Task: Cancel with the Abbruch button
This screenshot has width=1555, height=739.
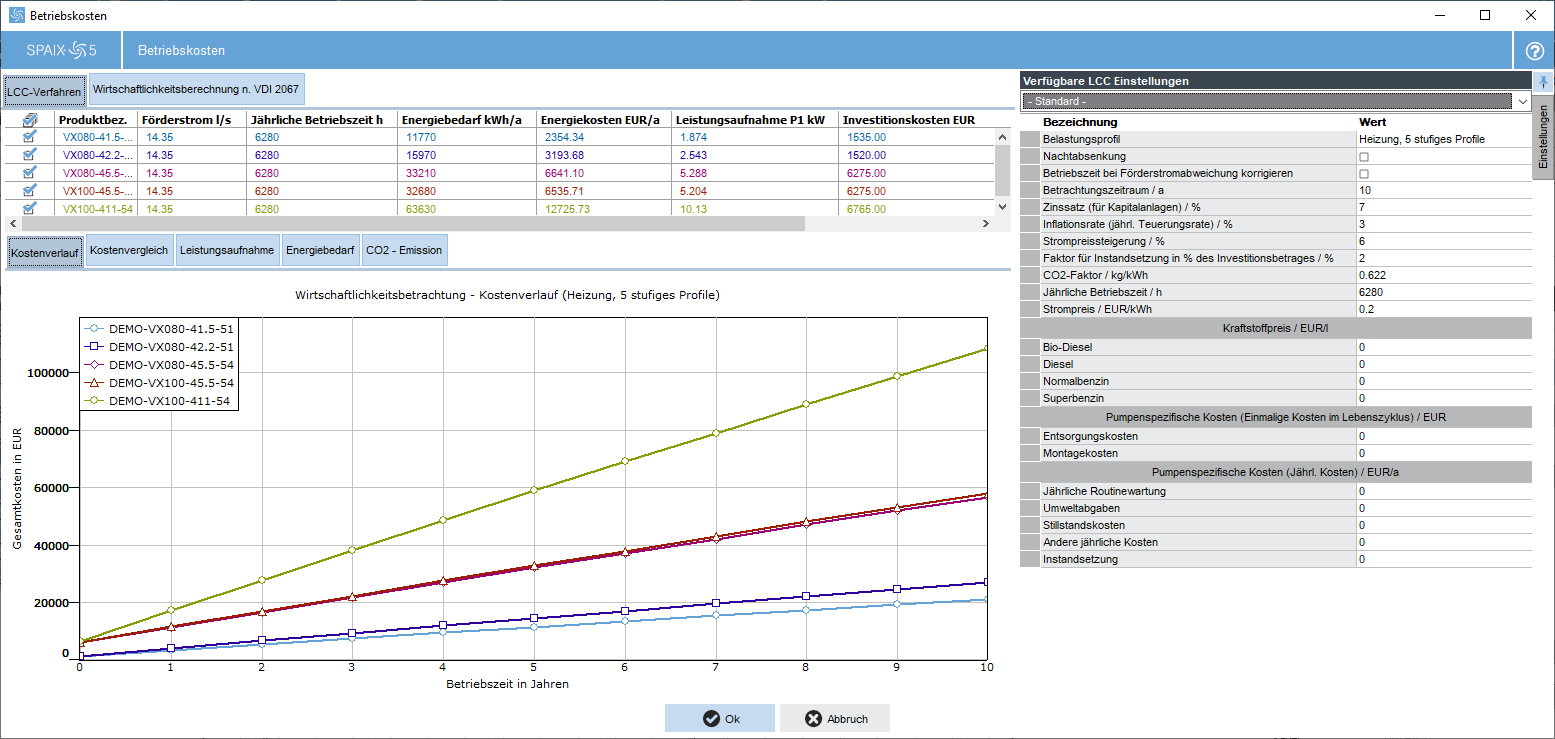Action: (835, 719)
